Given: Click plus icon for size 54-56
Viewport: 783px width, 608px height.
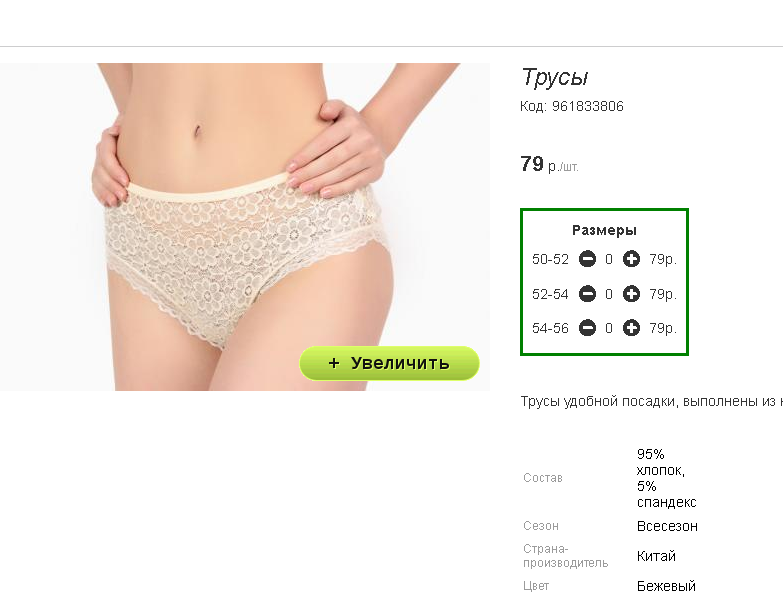Looking at the screenshot, I should pos(631,328).
